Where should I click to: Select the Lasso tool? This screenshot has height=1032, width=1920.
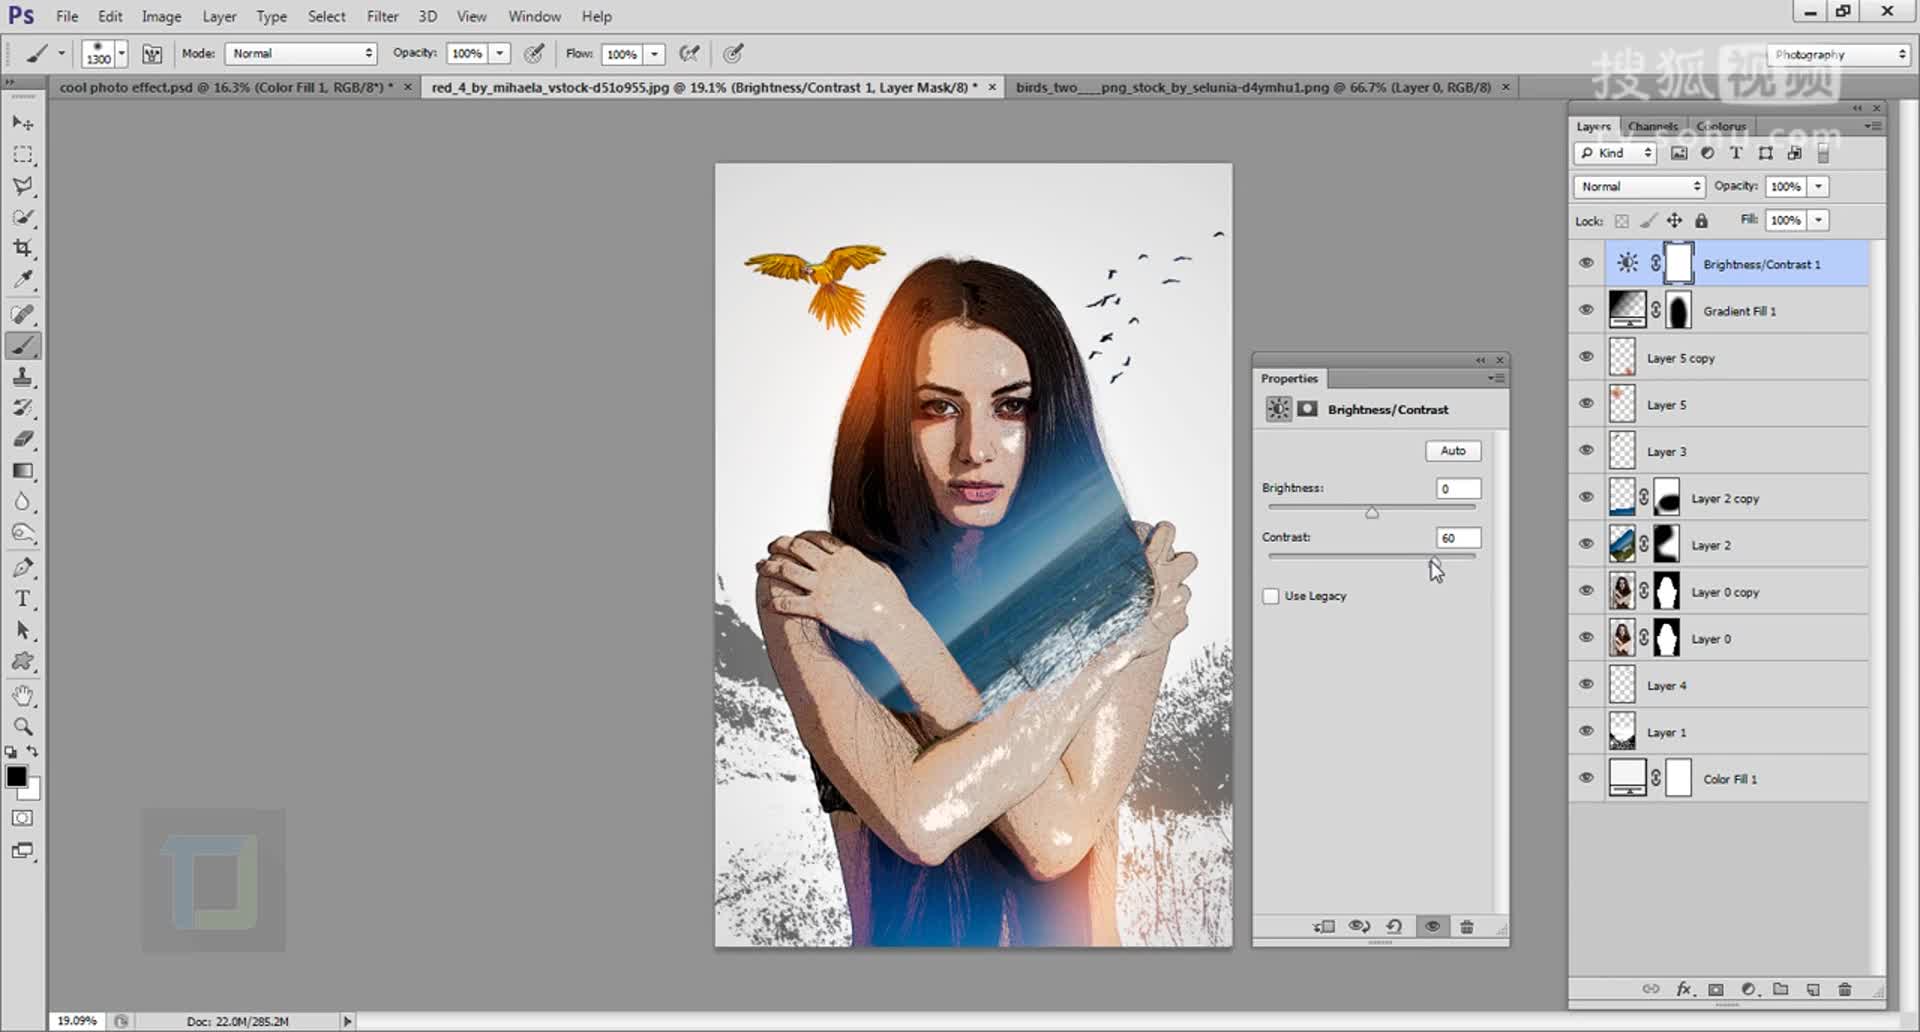point(22,186)
